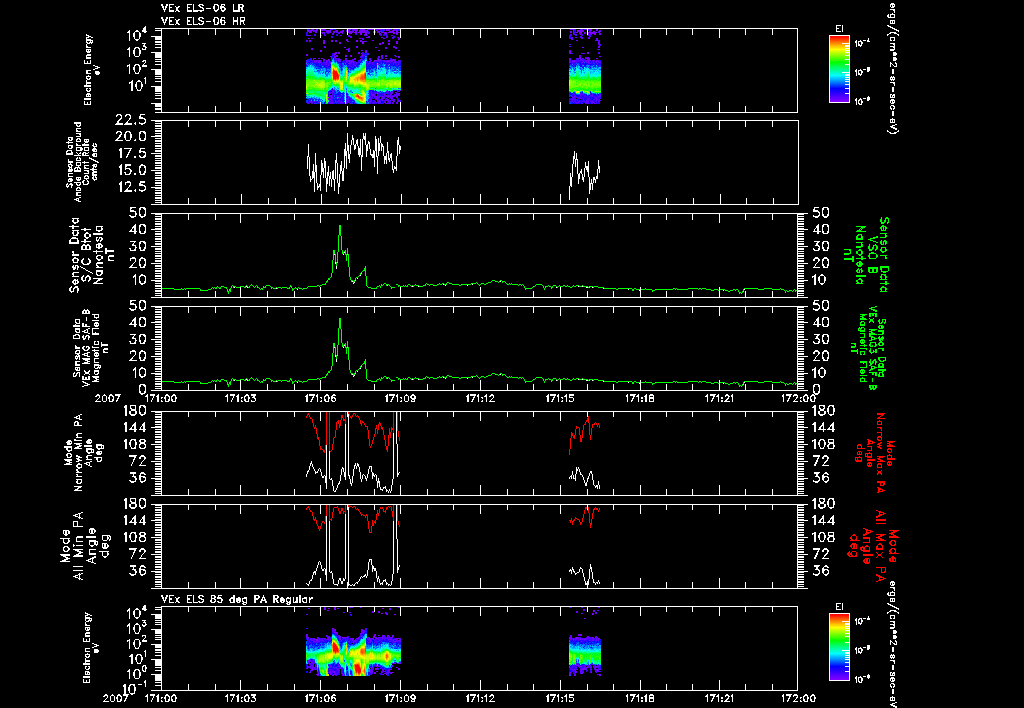Viewport: 1024px width, 708px height.
Task: Click the '15.0' count rate tick label
Action: tap(131, 170)
